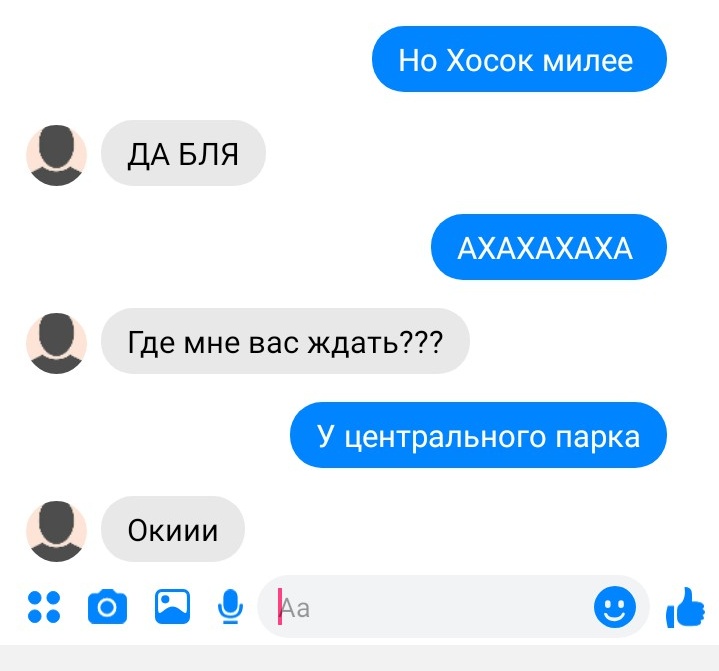Select the Где мне вас ждать??? message
Image resolution: width=719 pixels, height=671 pixels.
(x=285, y=341)
